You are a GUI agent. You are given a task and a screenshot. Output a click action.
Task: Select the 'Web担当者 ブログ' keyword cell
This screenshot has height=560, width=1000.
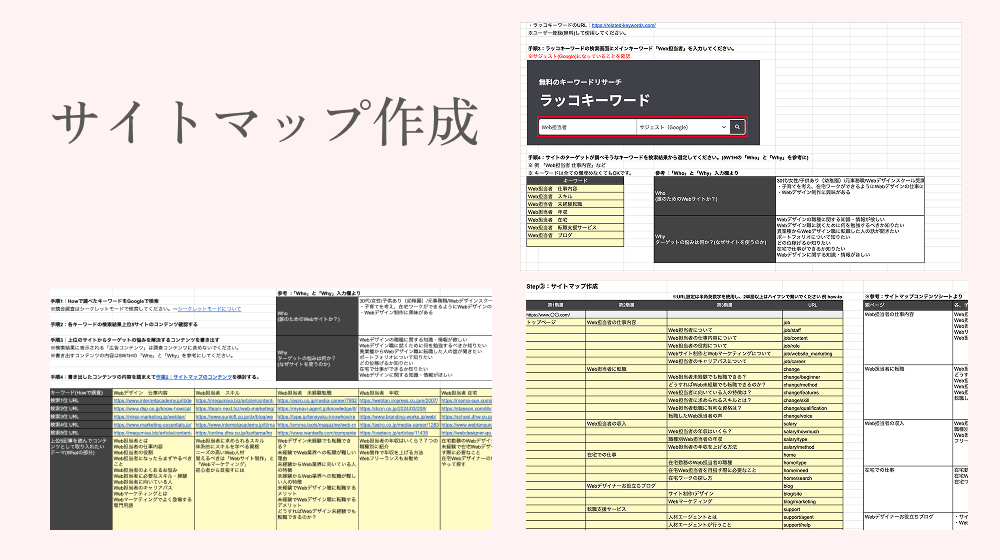tap(575, 235)
